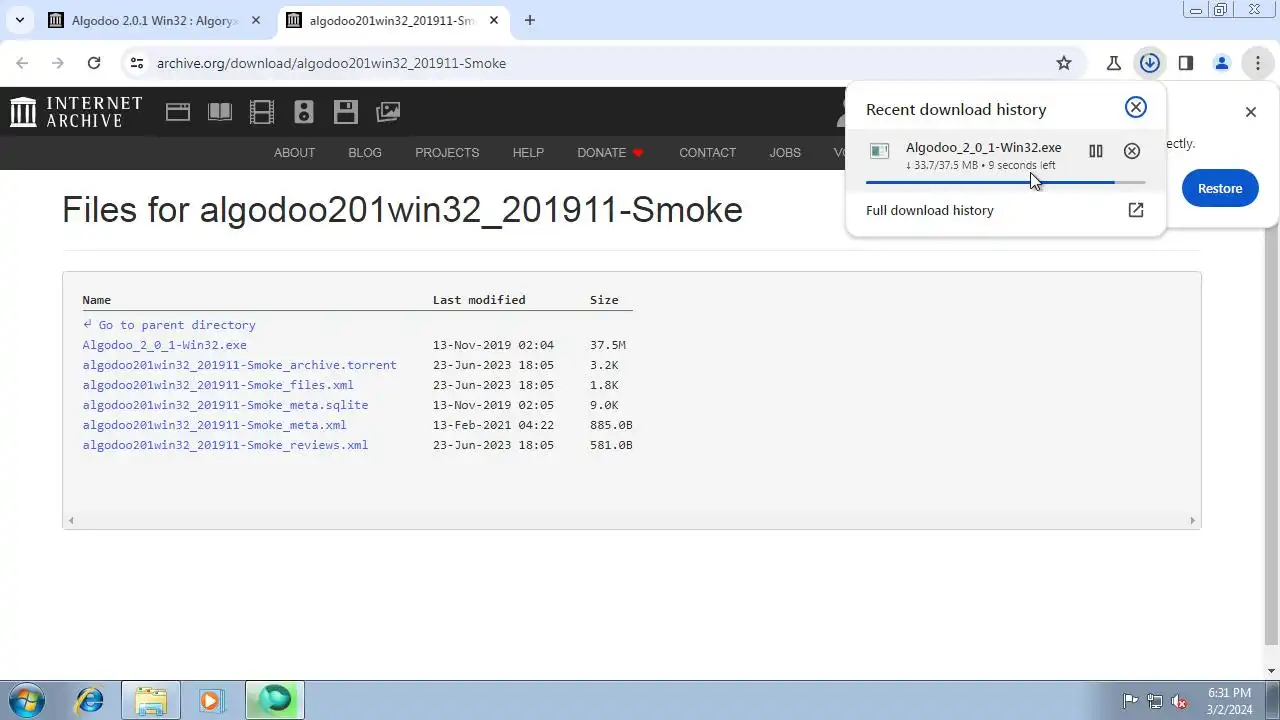This screenshot has width=1280, height=720.
Task: Open the JOBS menu item
Action: [x=785, y=153]
